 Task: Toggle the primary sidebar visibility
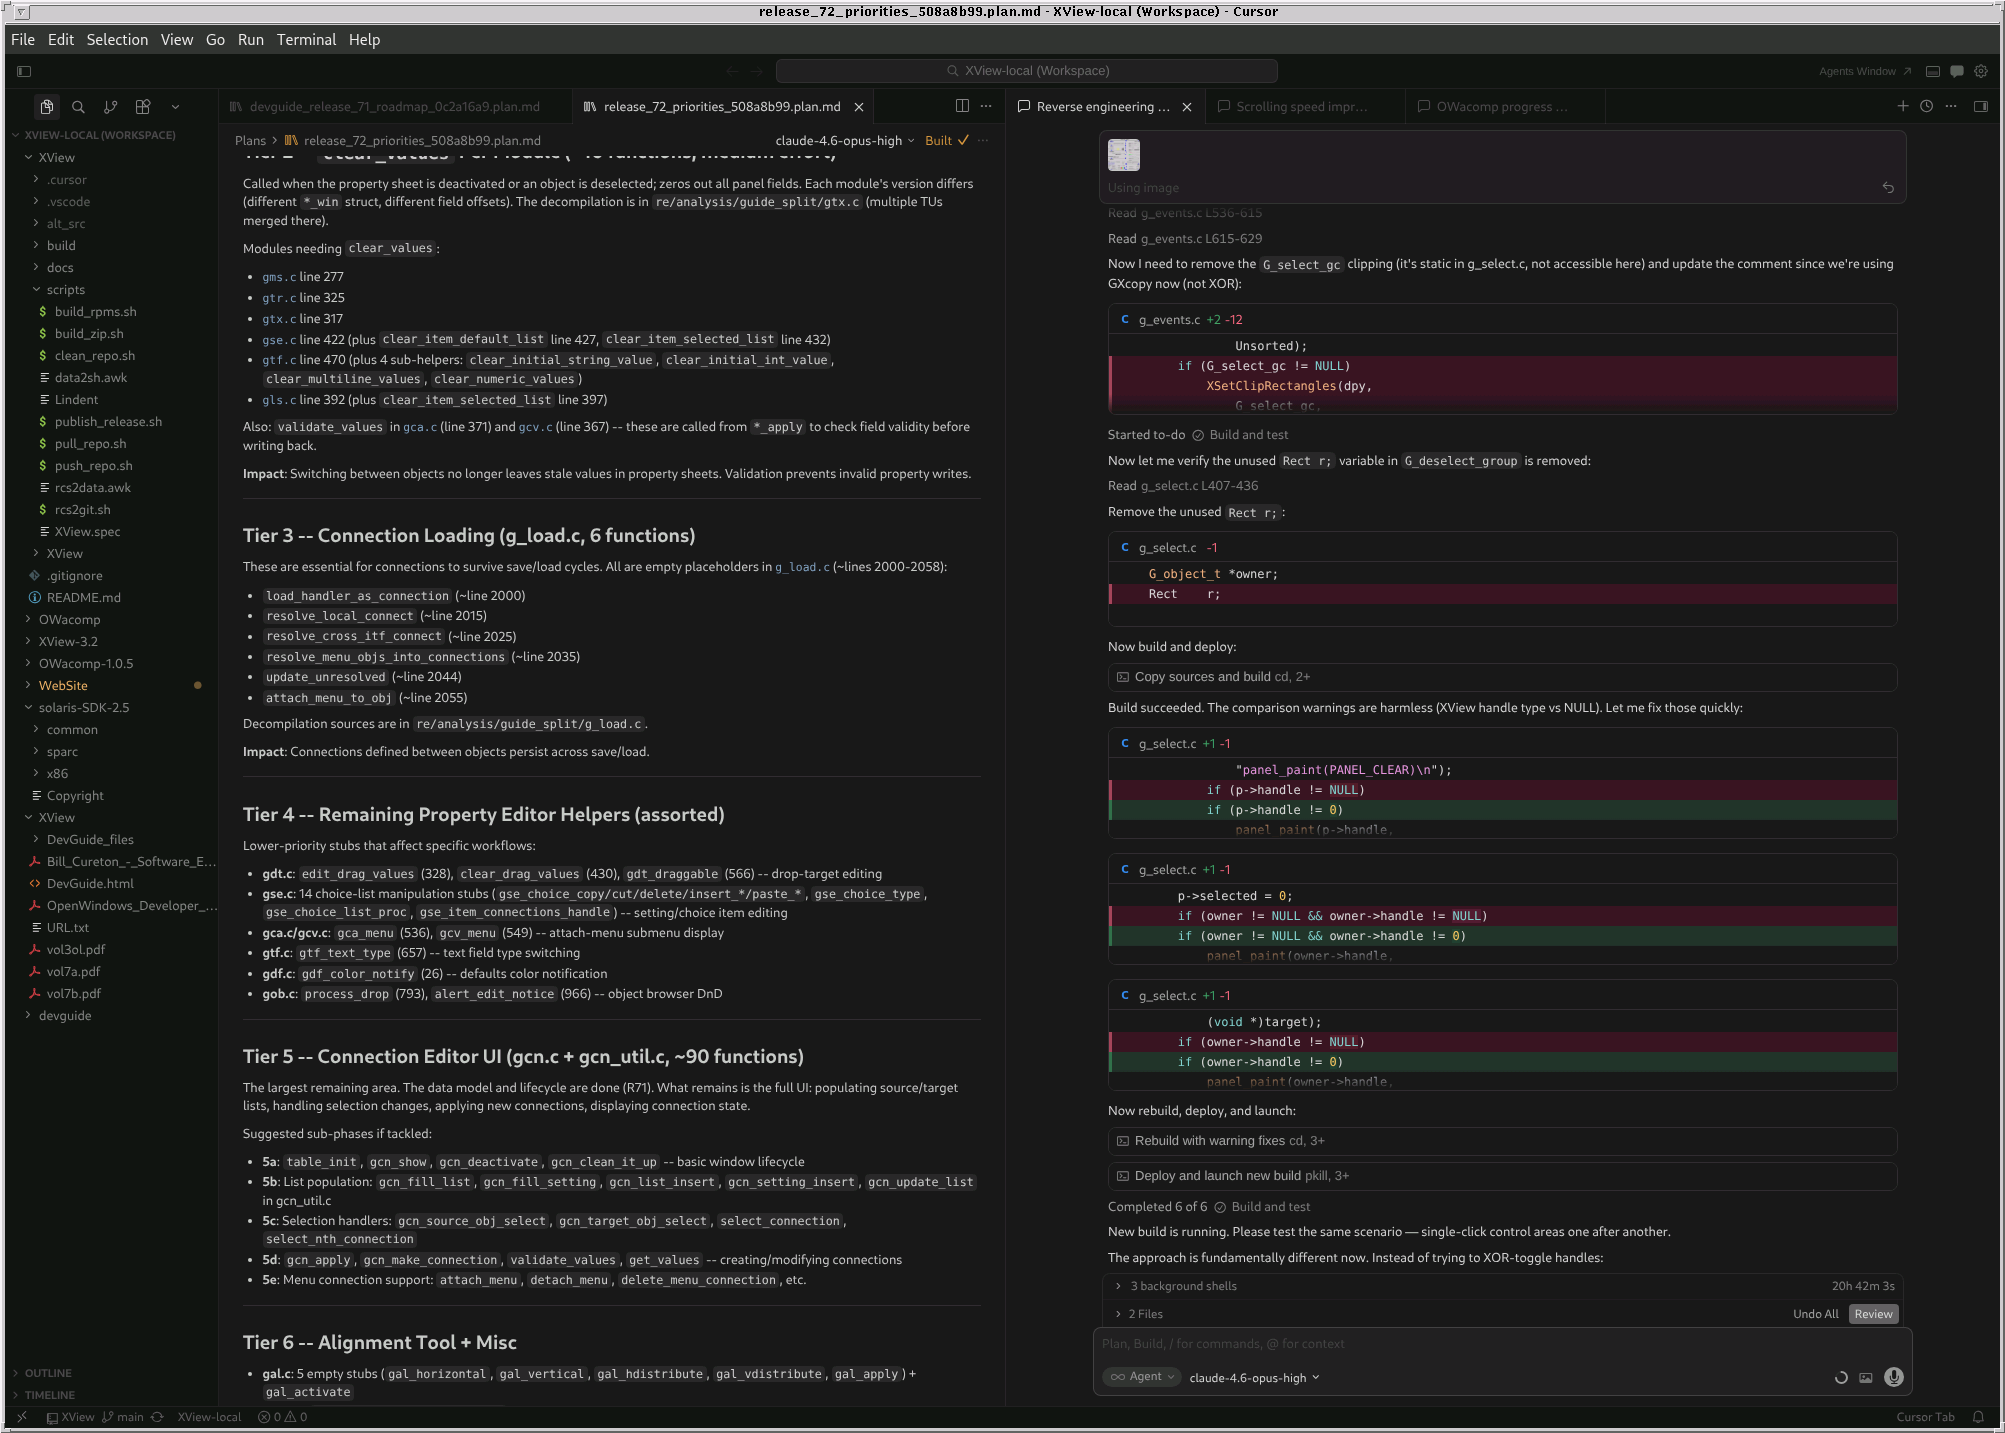tap(24, 71)
